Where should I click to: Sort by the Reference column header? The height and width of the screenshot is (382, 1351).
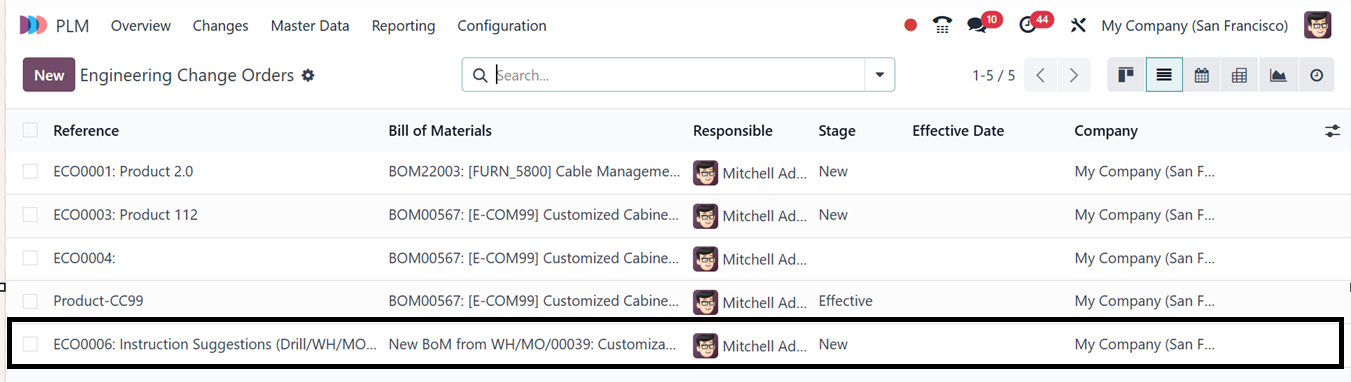(x=86, y=131)
